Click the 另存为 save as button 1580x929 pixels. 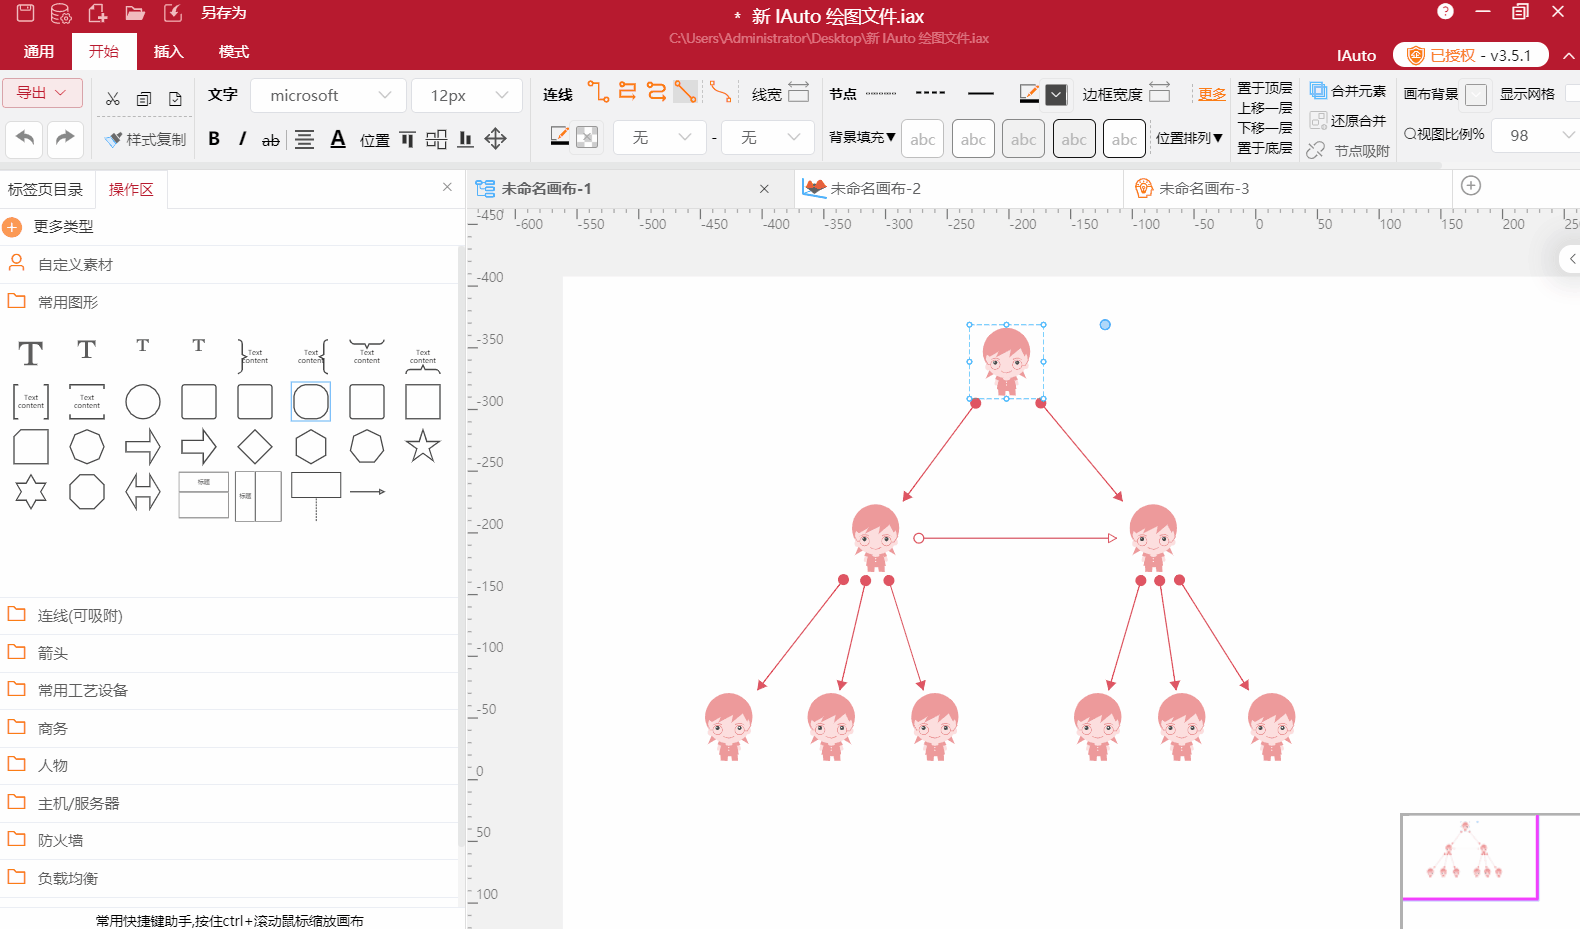[224, 13]
